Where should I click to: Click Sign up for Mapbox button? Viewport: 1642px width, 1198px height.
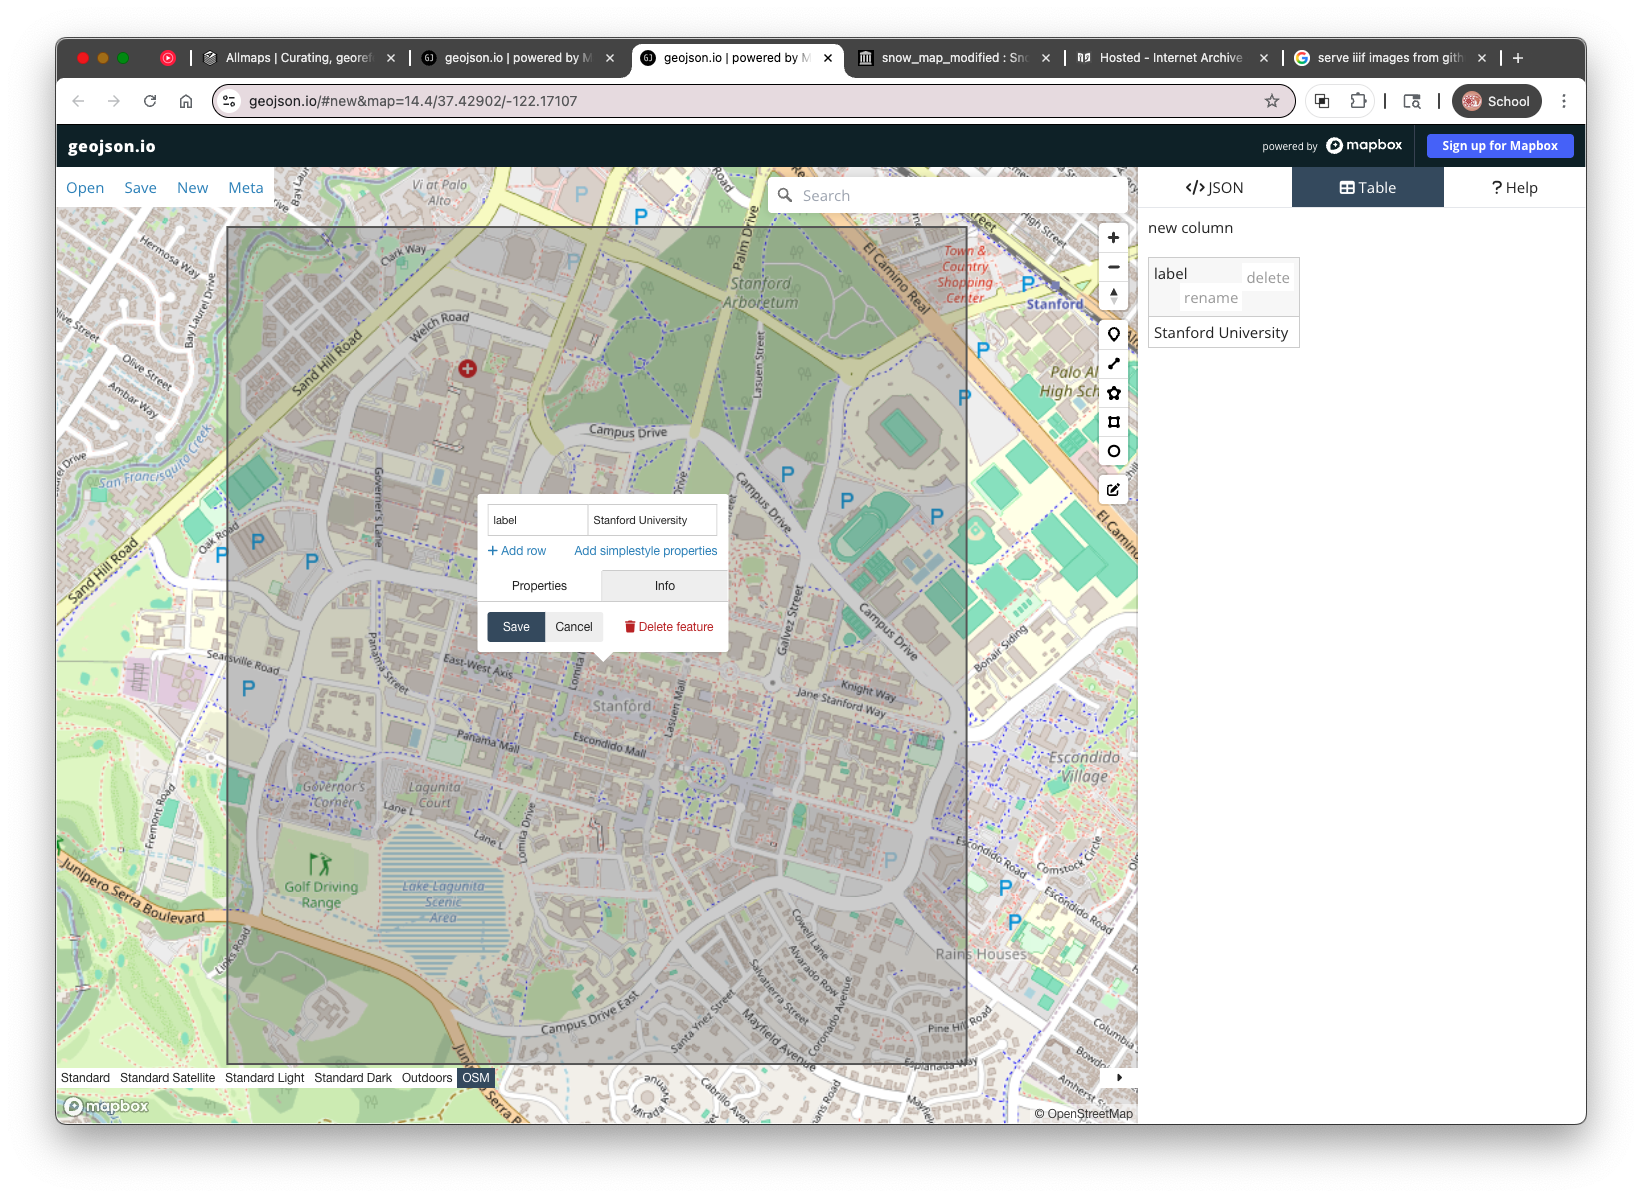[1500, 146]
